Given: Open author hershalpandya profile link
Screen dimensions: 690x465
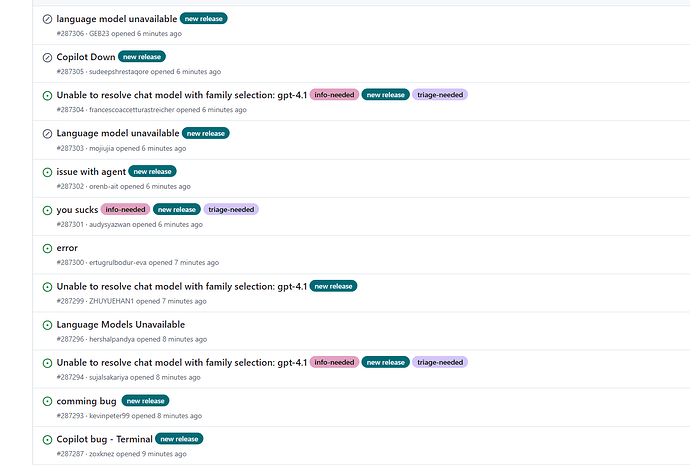Looking at the screenshot, I should 112,339.
